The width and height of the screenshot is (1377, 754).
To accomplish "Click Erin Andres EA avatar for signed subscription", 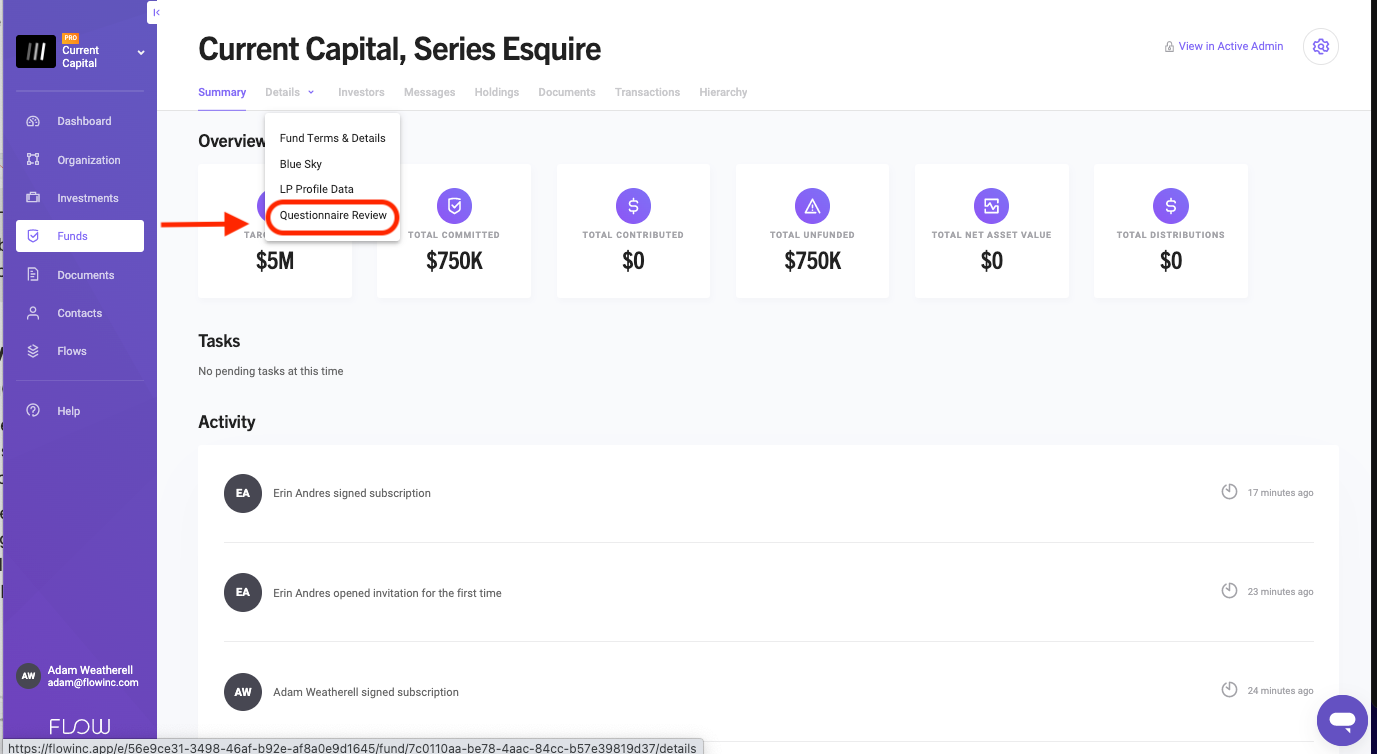I will coord(243,493).
